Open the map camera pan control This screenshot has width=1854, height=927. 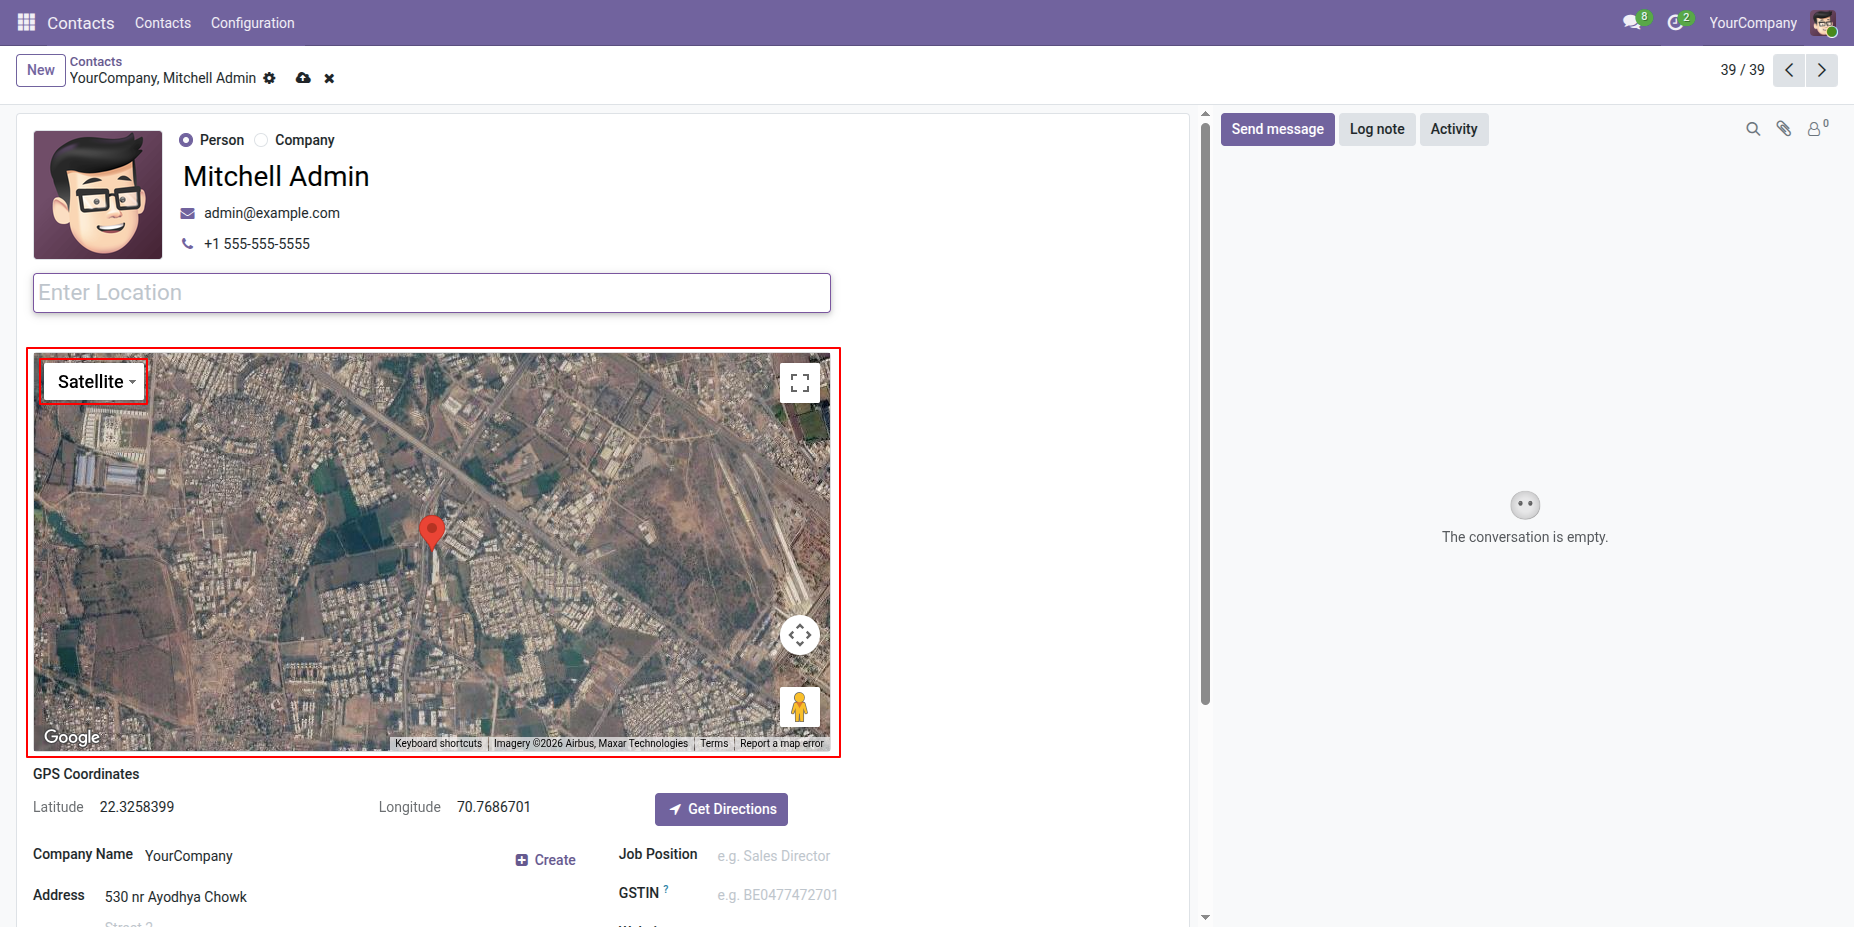800,635
